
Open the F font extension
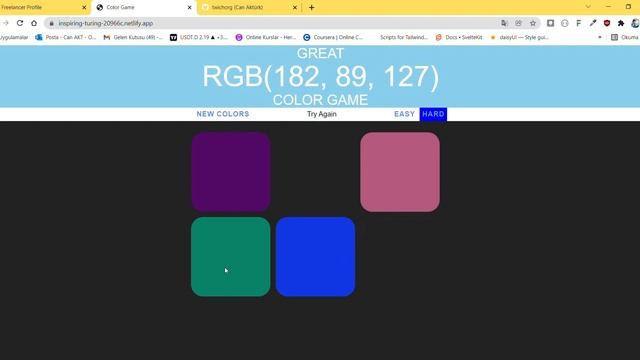(578, 23)
